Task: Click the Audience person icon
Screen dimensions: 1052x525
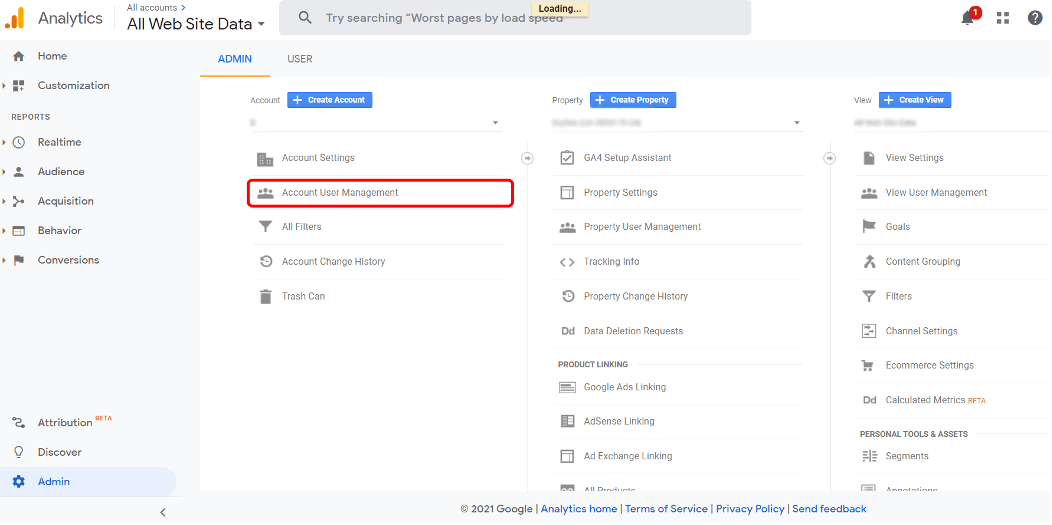Action: pos(19,172)
